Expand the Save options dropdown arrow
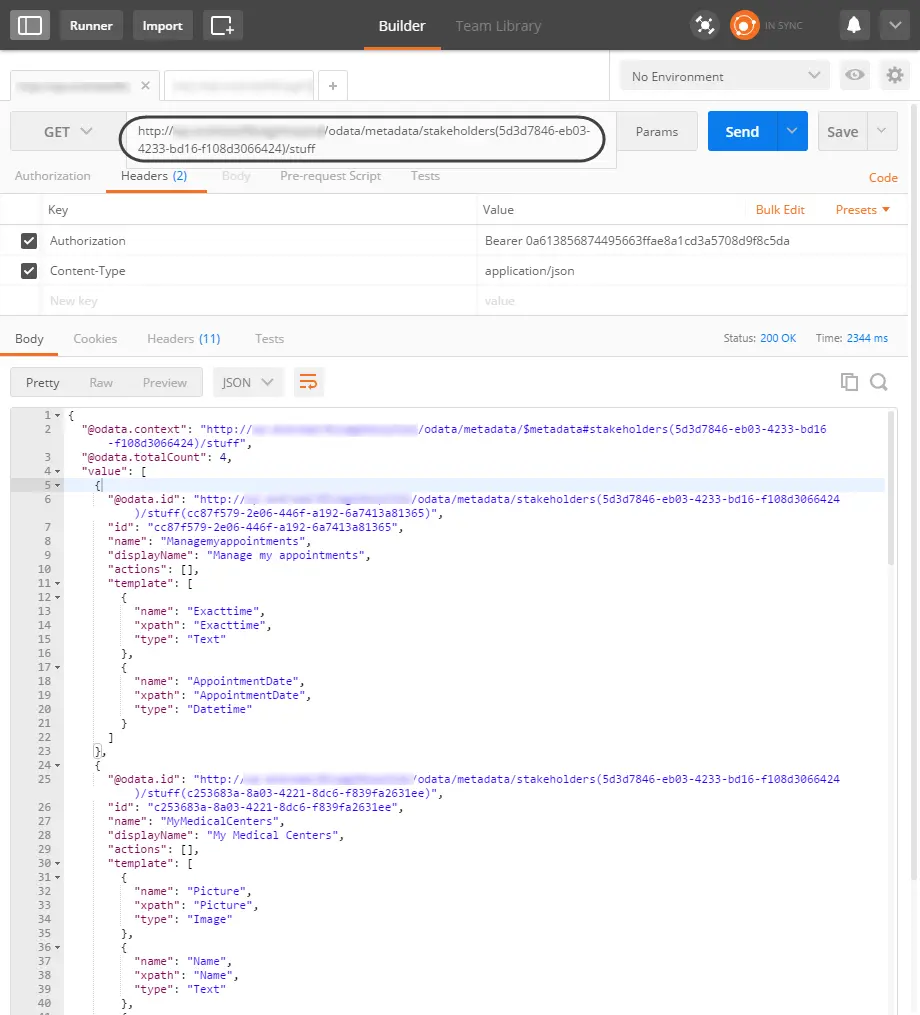The image size is (920, 1015). coord(882,131)
